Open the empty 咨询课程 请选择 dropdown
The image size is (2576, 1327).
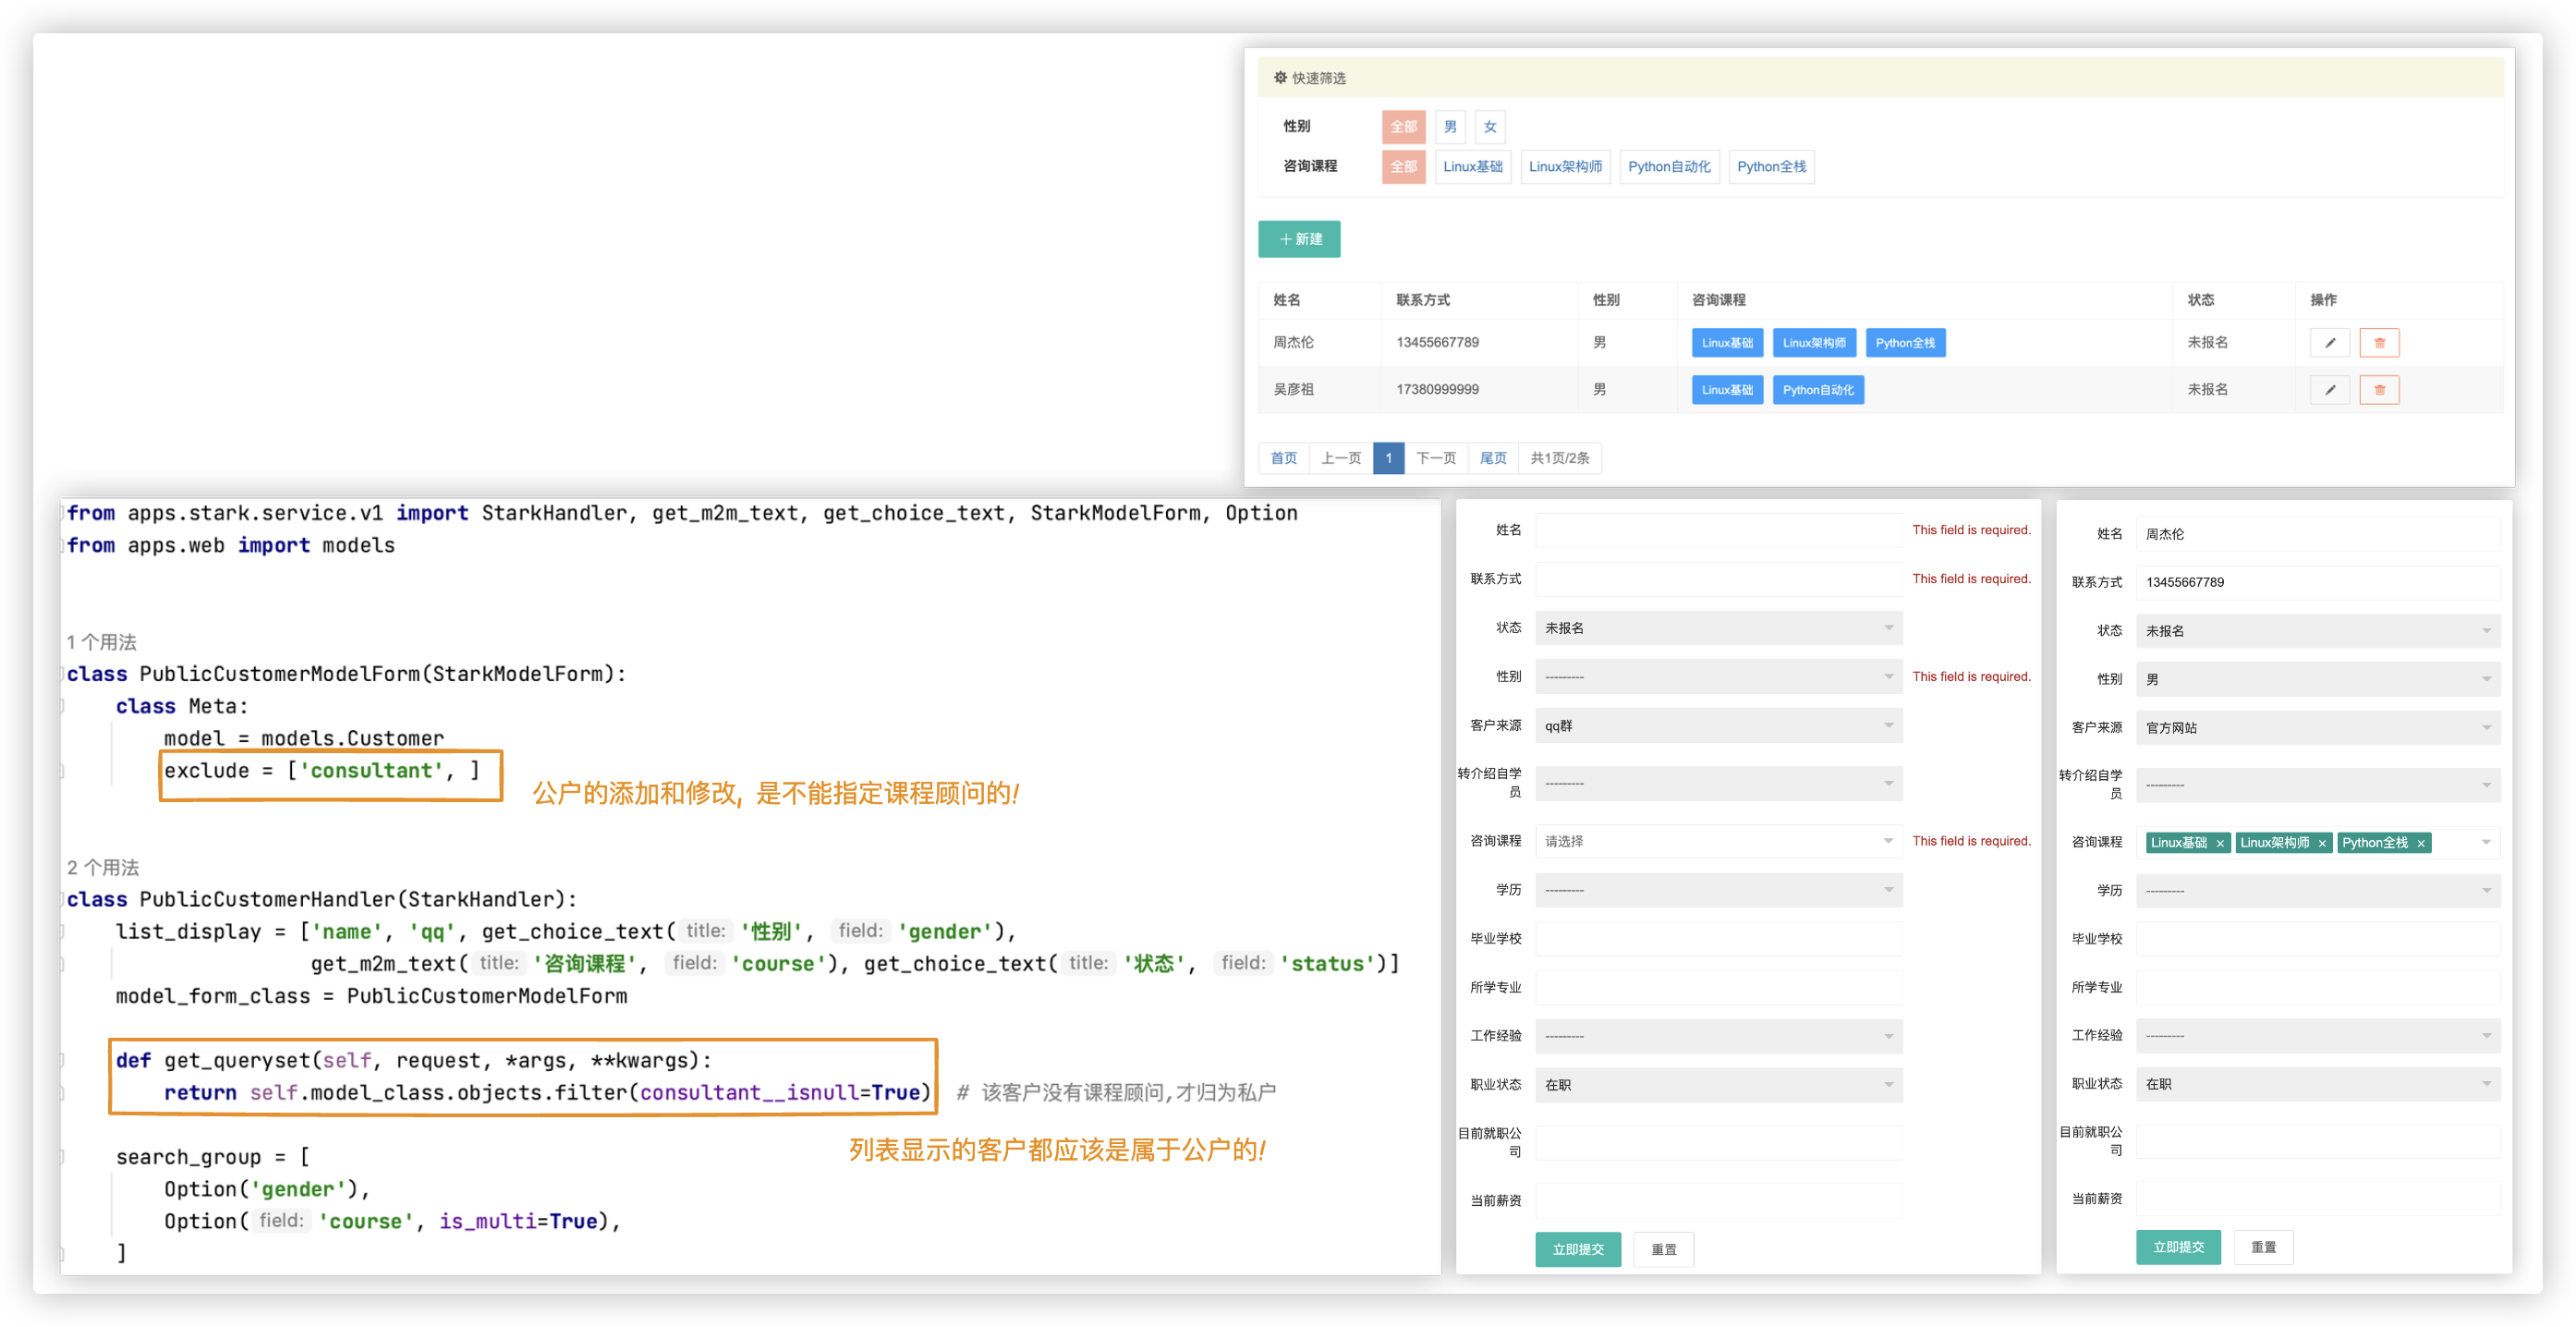1718,841
